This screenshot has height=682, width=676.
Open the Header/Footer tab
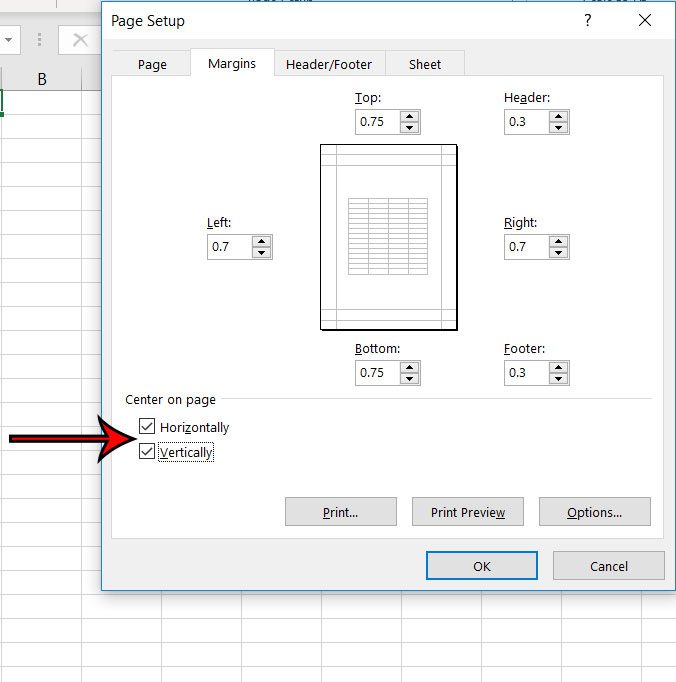329,64
